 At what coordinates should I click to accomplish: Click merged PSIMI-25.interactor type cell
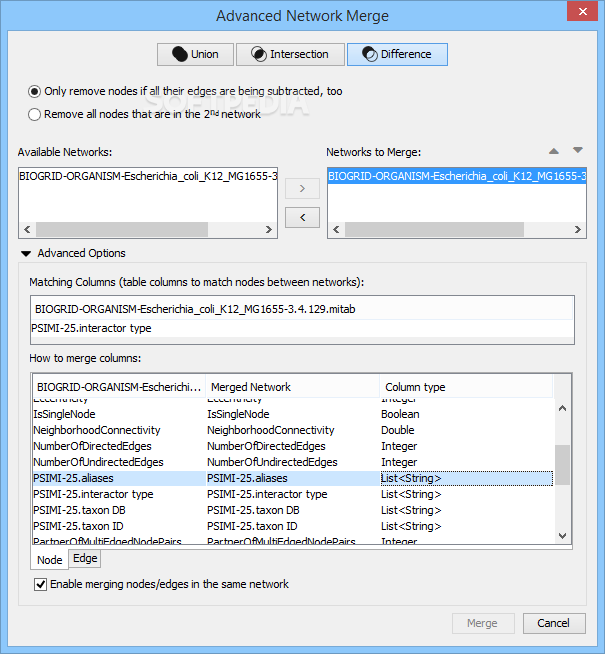293,494
